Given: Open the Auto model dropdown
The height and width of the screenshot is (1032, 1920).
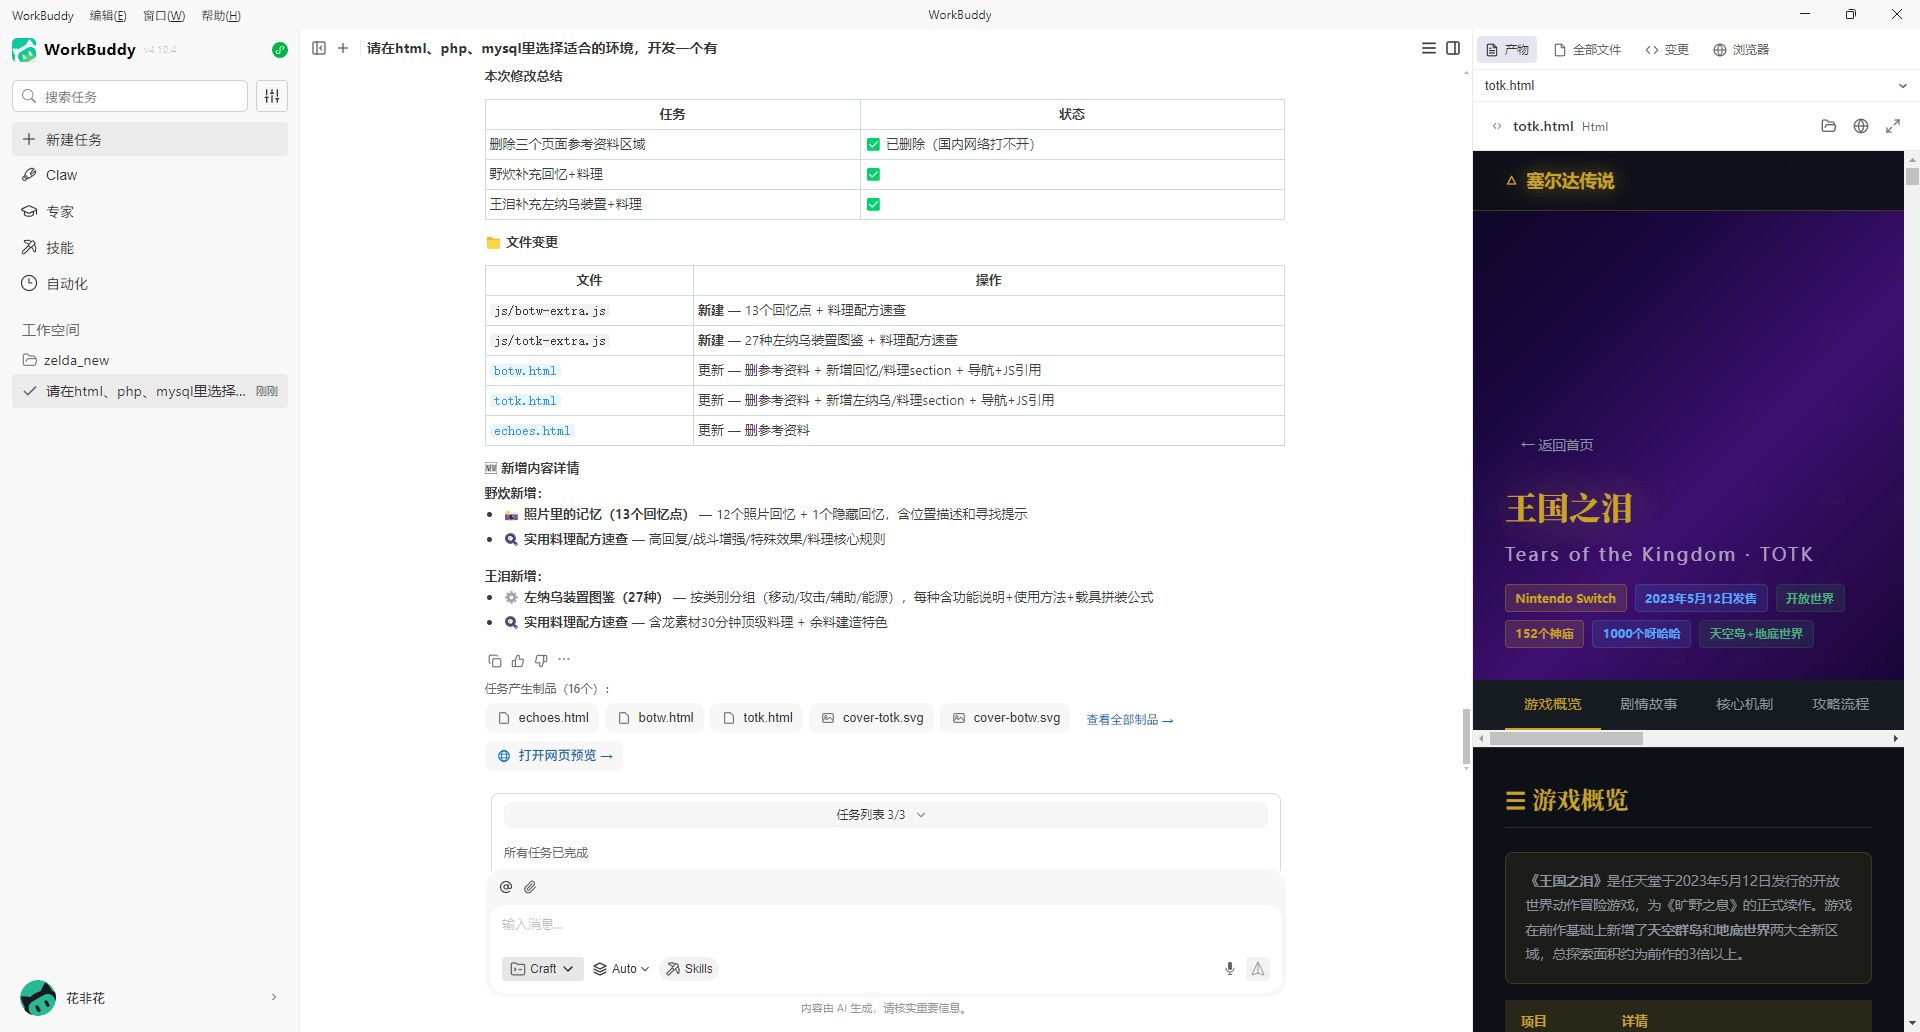Looking at the screenshot, I should pyautogui.click(x=621, y=969).
